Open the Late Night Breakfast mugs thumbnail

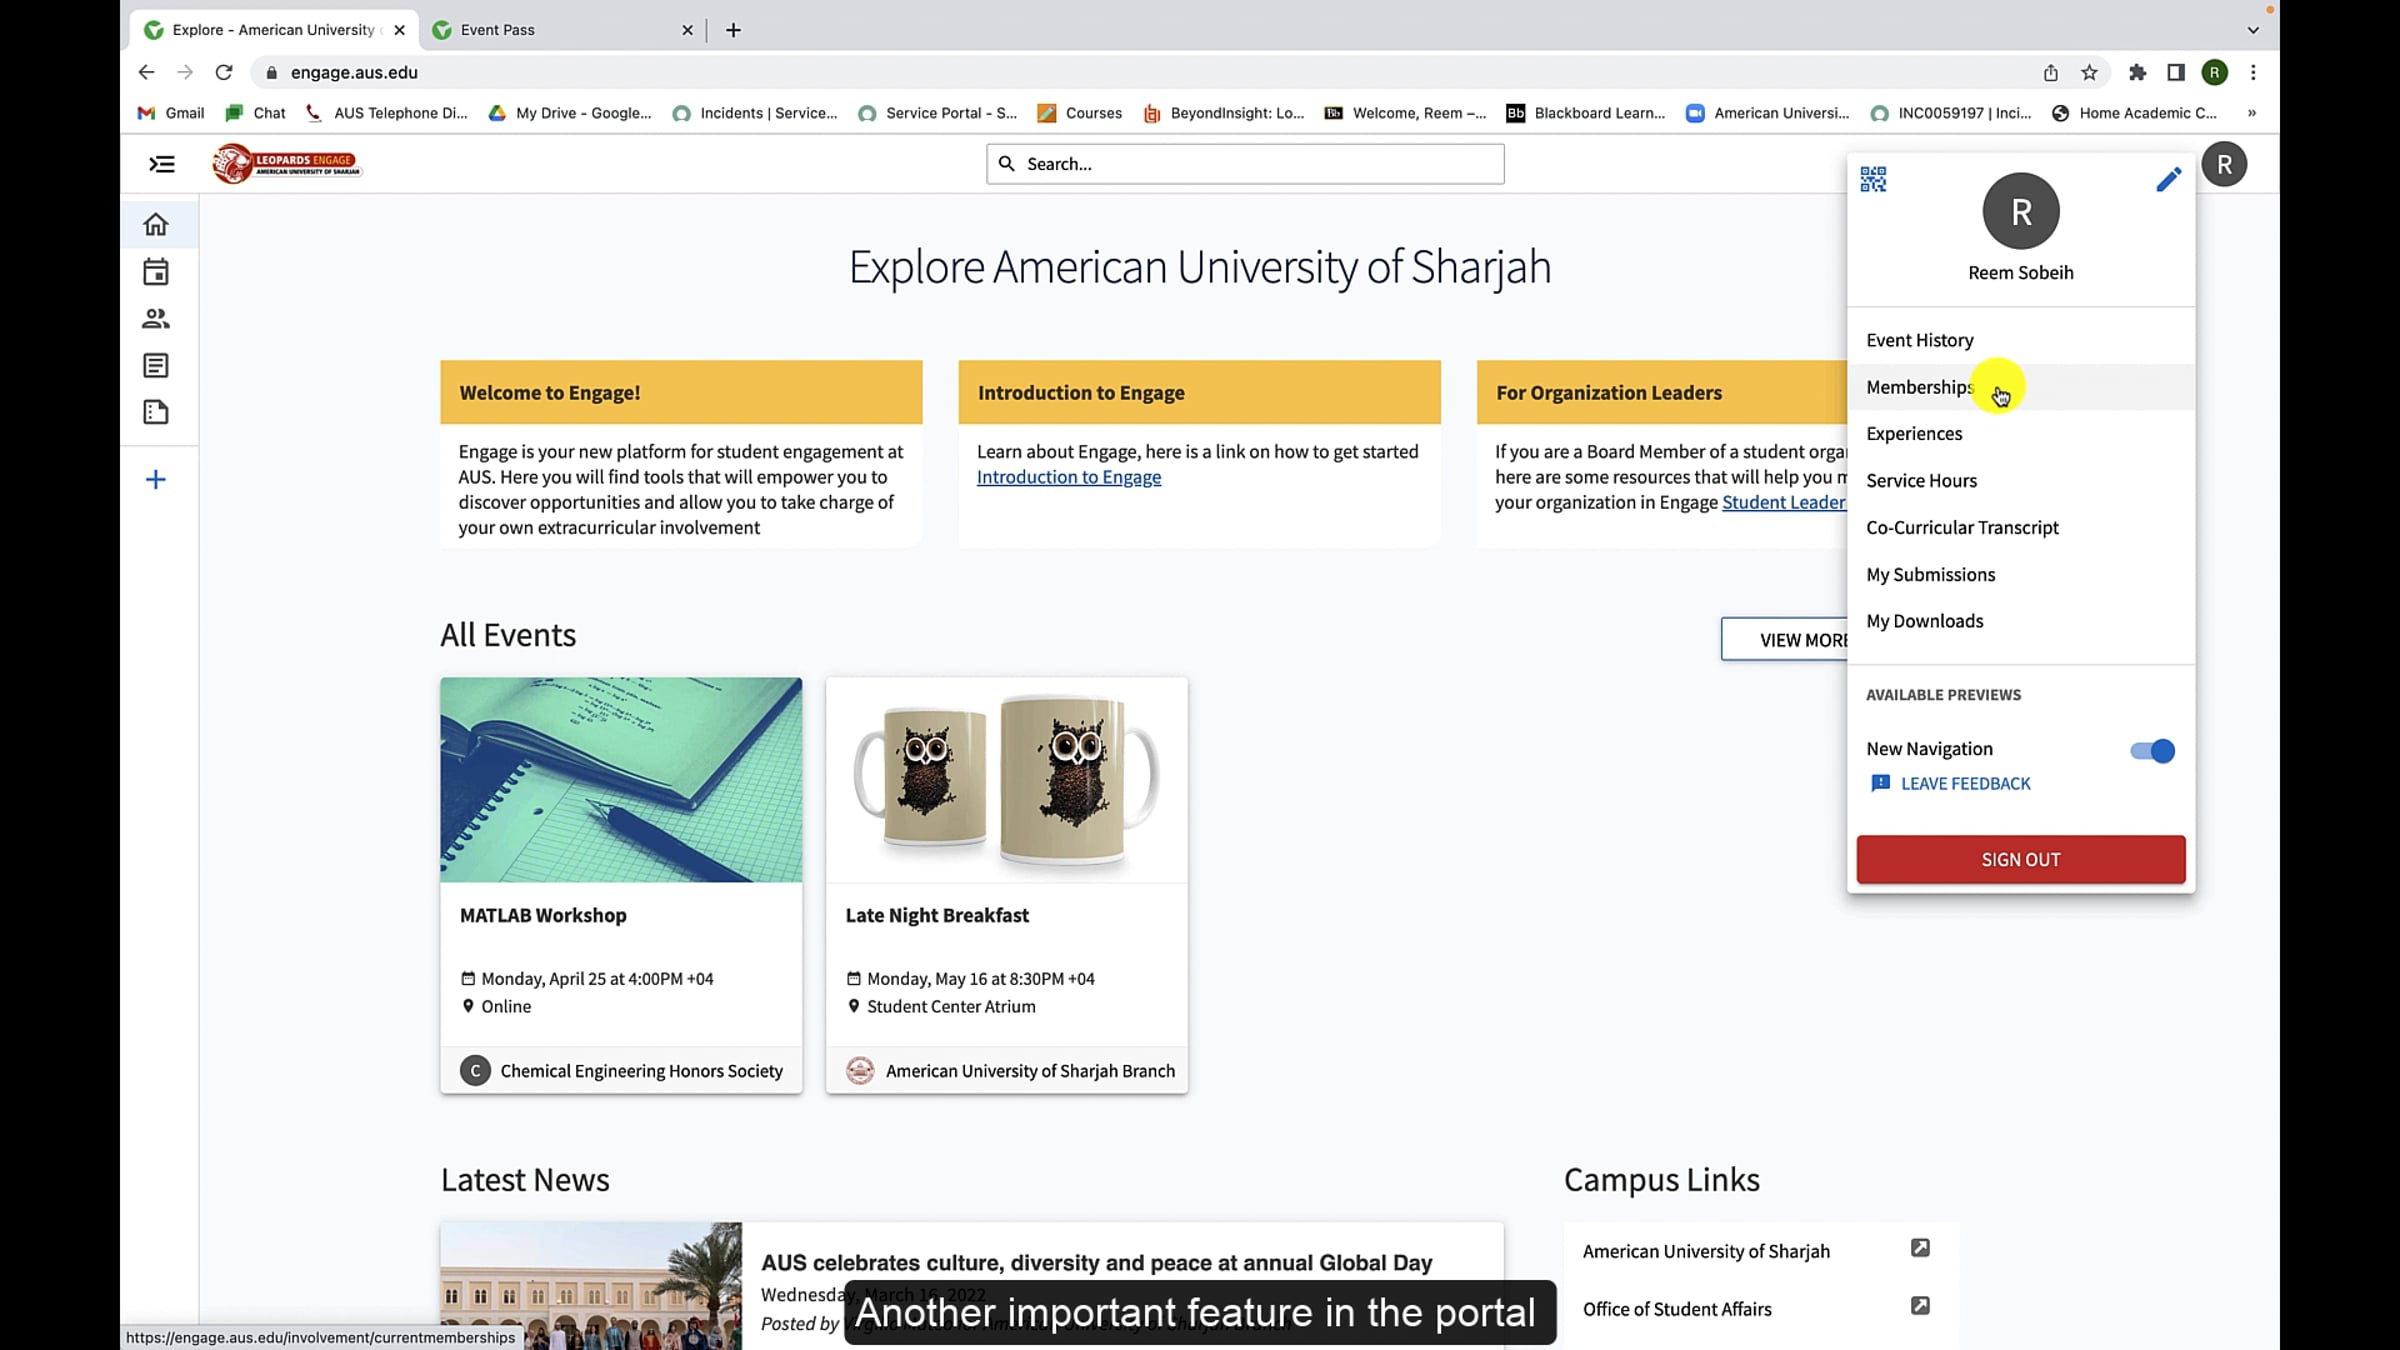[1007, 780]
